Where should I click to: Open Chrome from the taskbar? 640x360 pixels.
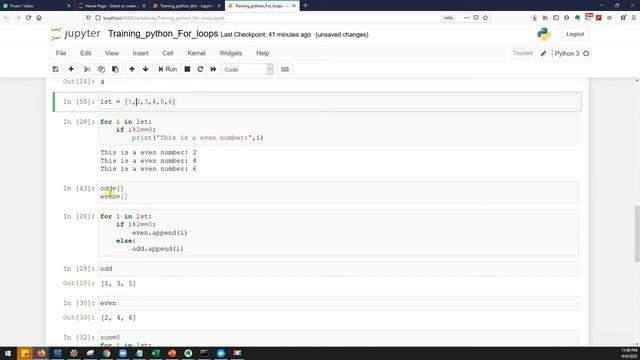tap(107, 353)
